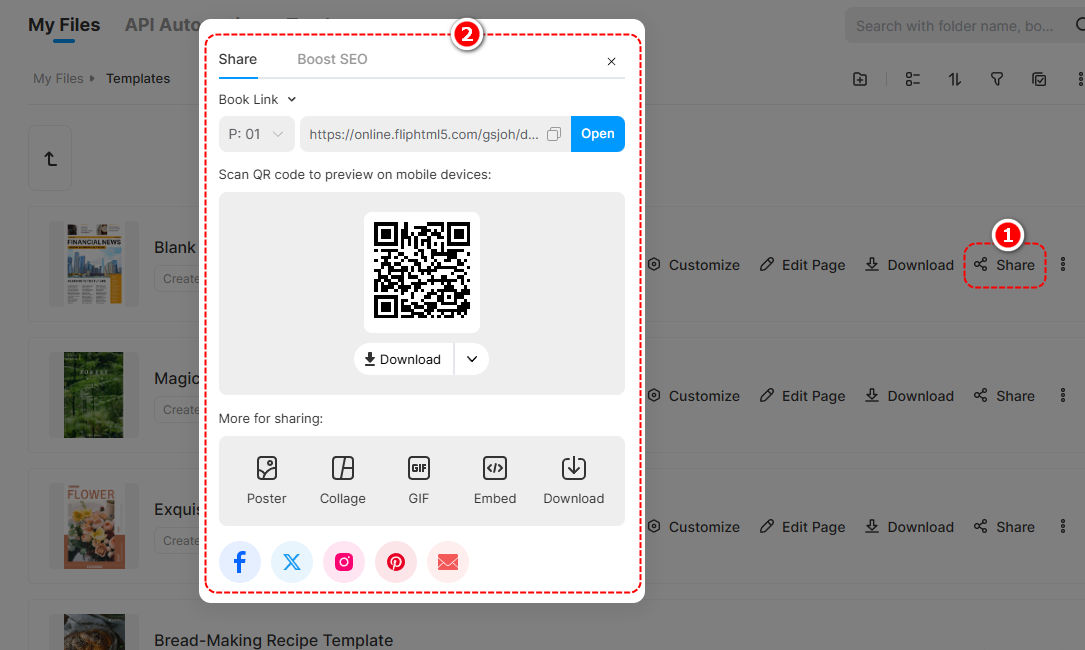Open the My Files tab

click(x=64, y=26)
